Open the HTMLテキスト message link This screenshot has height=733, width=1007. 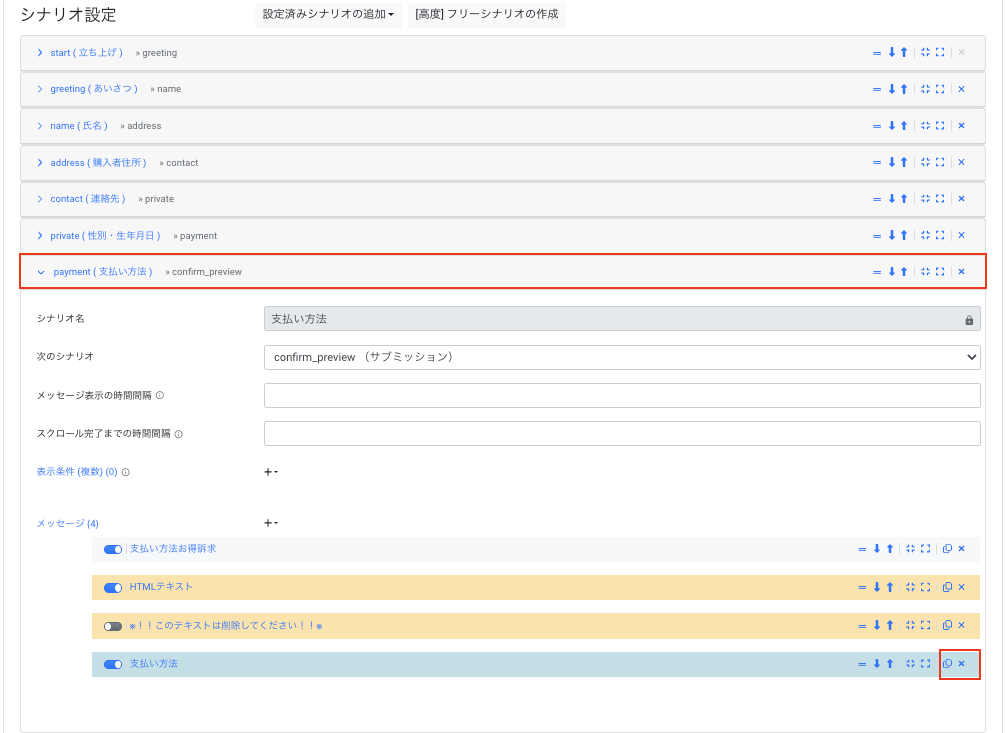click(161, 587)
